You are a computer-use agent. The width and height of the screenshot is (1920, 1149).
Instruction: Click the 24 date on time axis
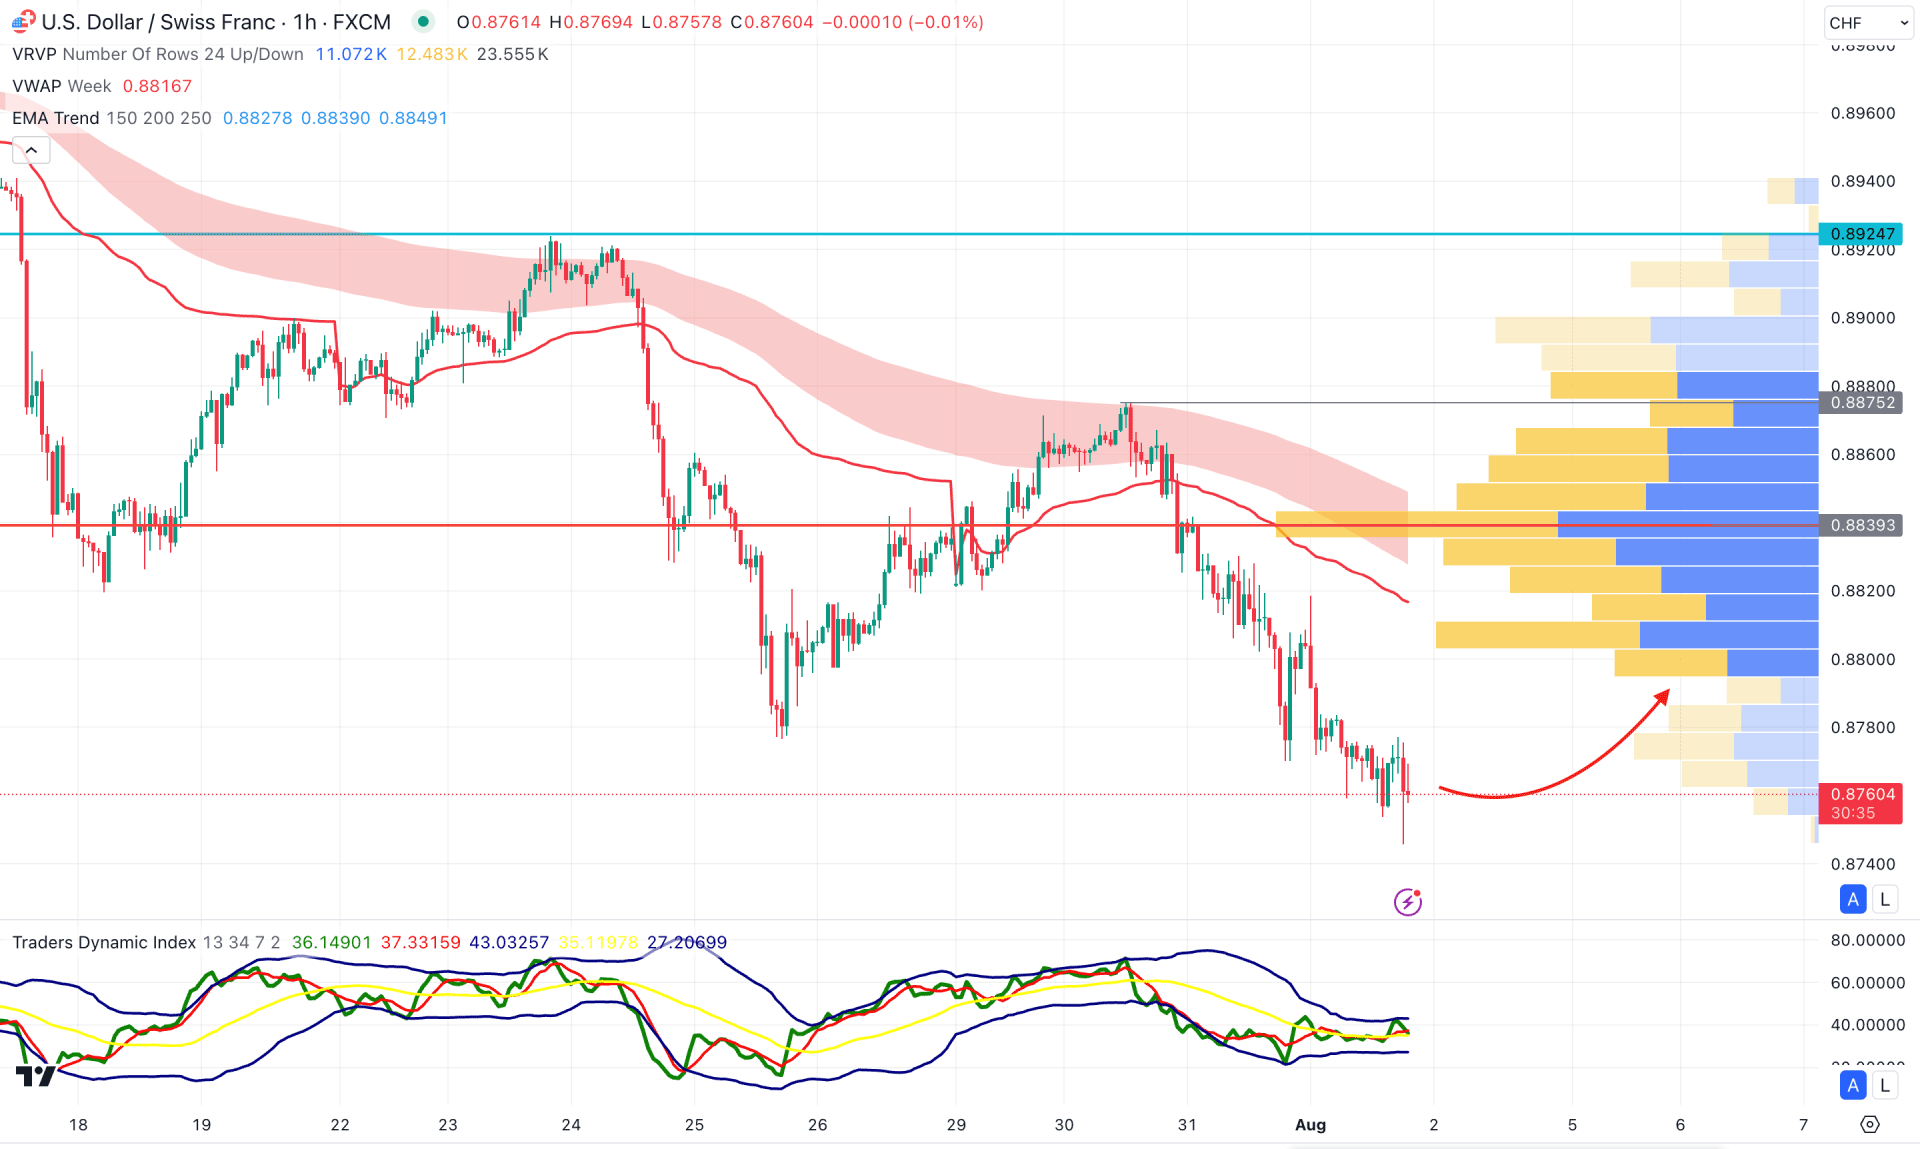[571, 1125]
